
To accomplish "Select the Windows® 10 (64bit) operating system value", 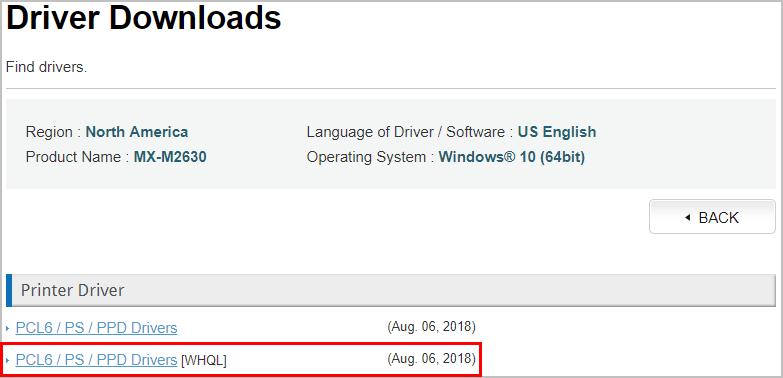I will point(512,157).
